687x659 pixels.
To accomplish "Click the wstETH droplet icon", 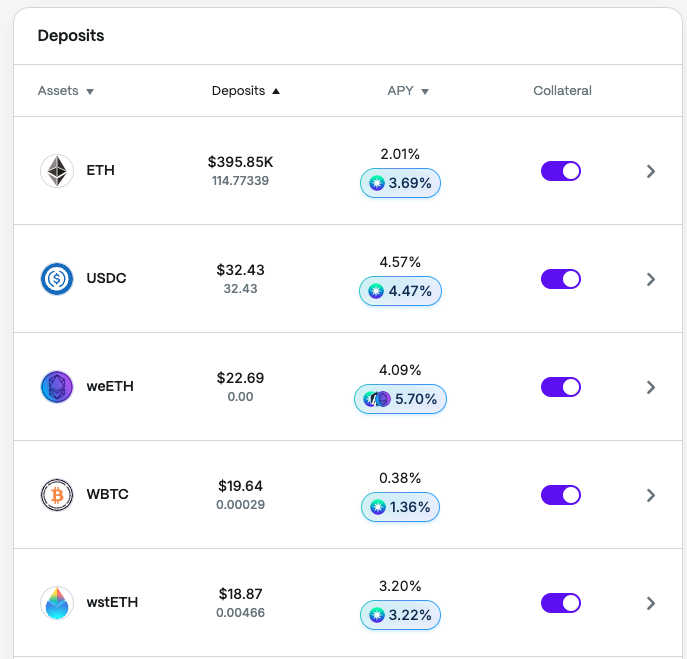I will click(x=57, y=603).
